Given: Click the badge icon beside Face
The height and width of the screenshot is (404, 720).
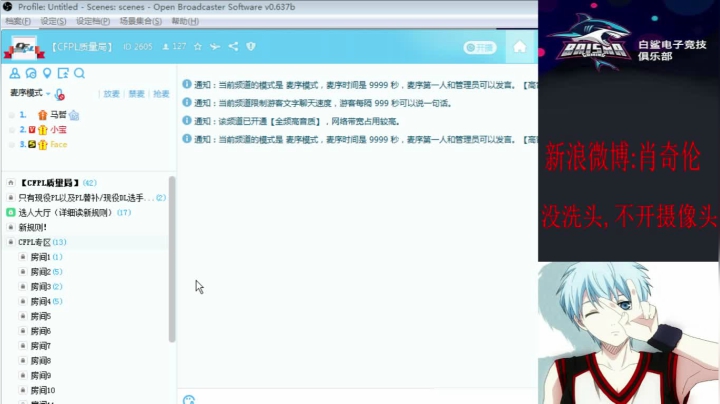Looking at the screenshot, I should [x=32, y=144].
